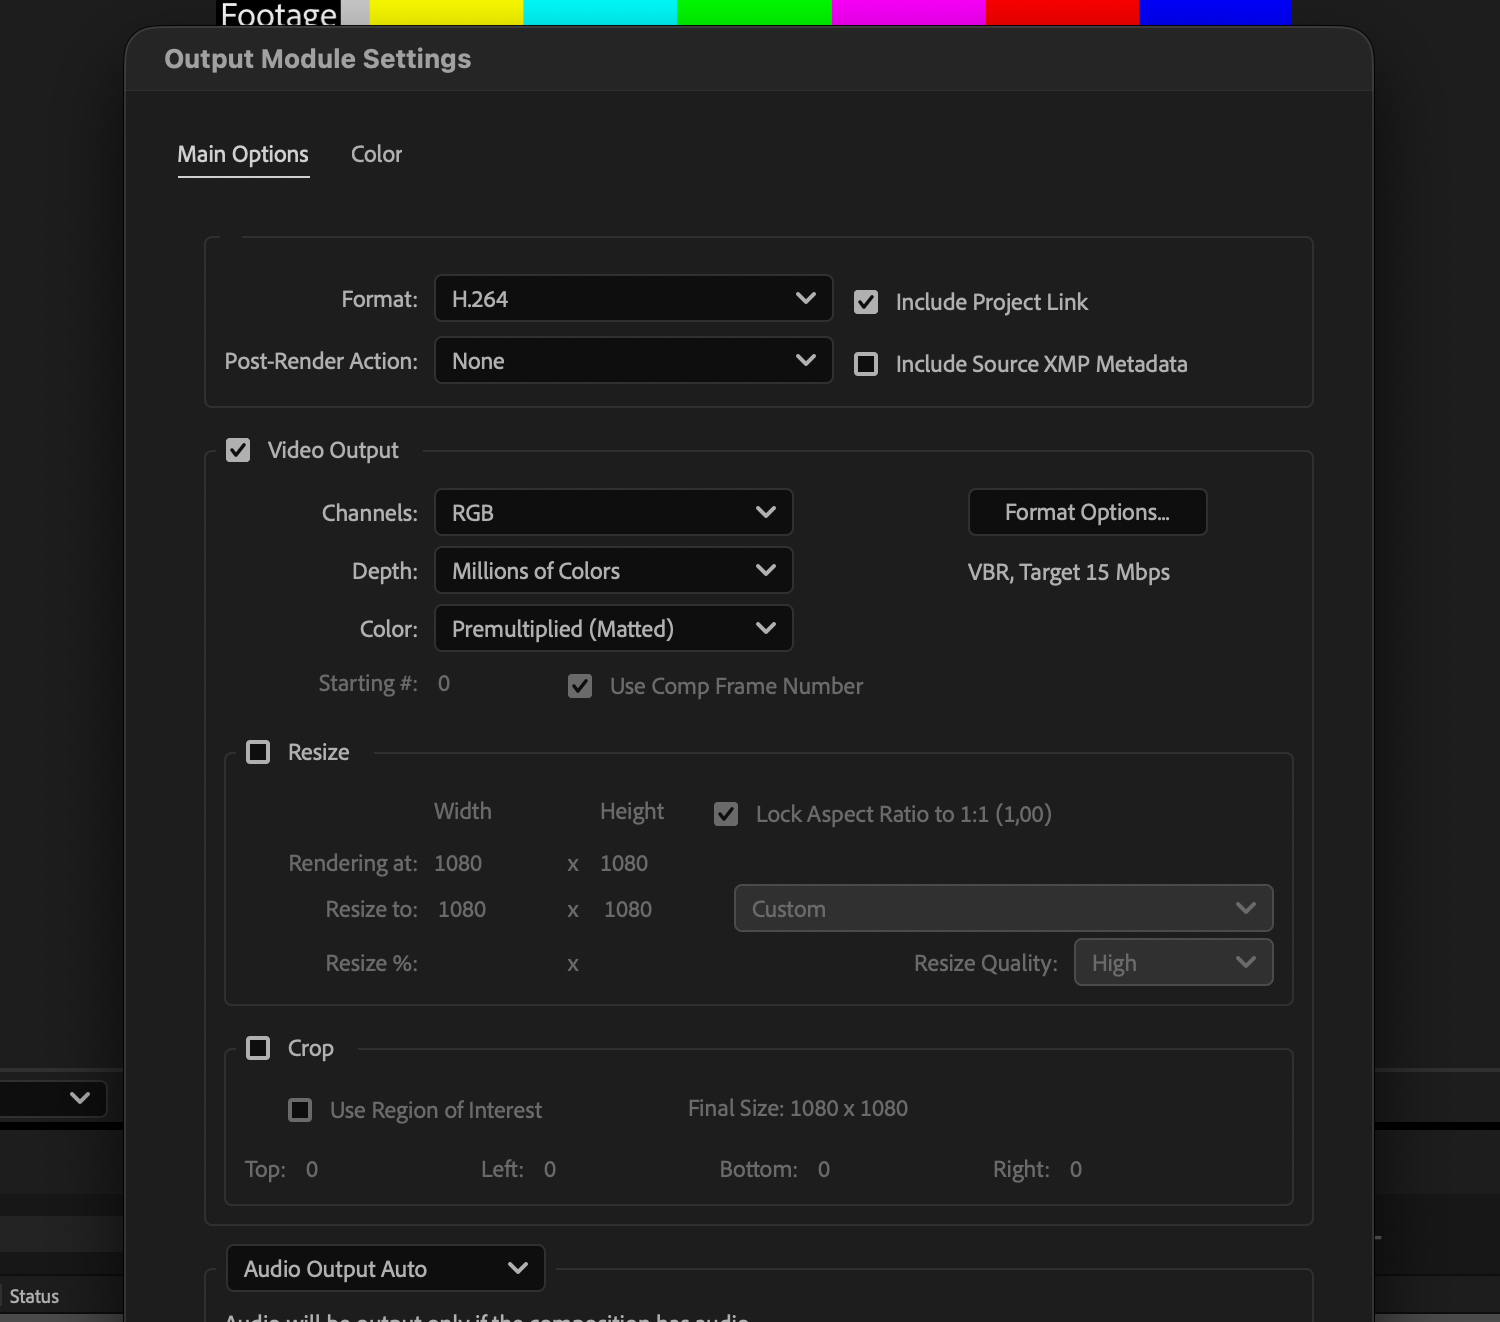
Task: Switch to the Main Options tab
Action: (x=243, y=155)
